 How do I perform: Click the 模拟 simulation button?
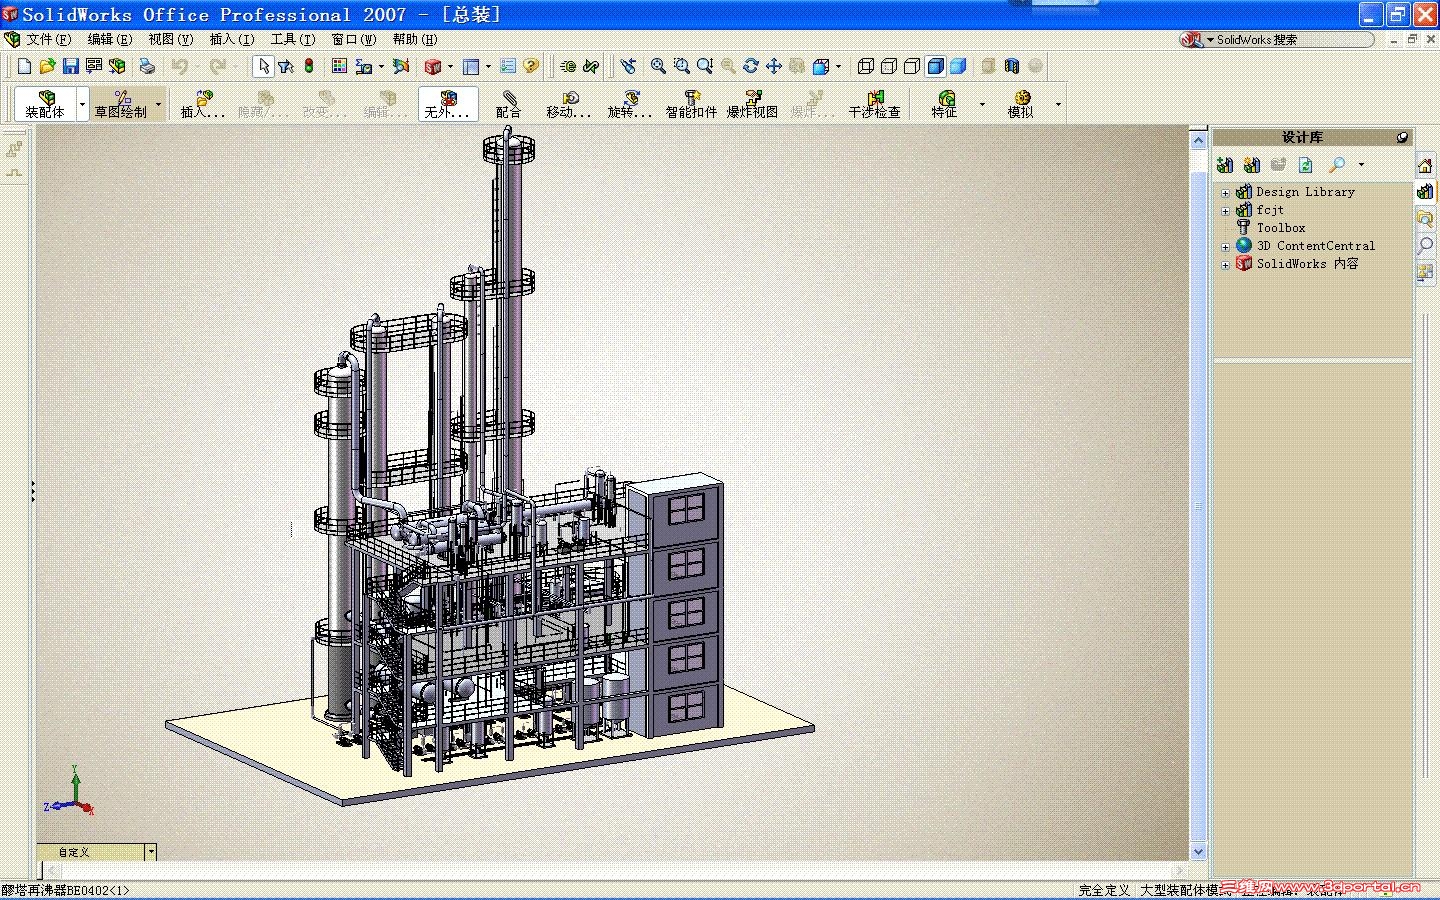[1021, 104]
